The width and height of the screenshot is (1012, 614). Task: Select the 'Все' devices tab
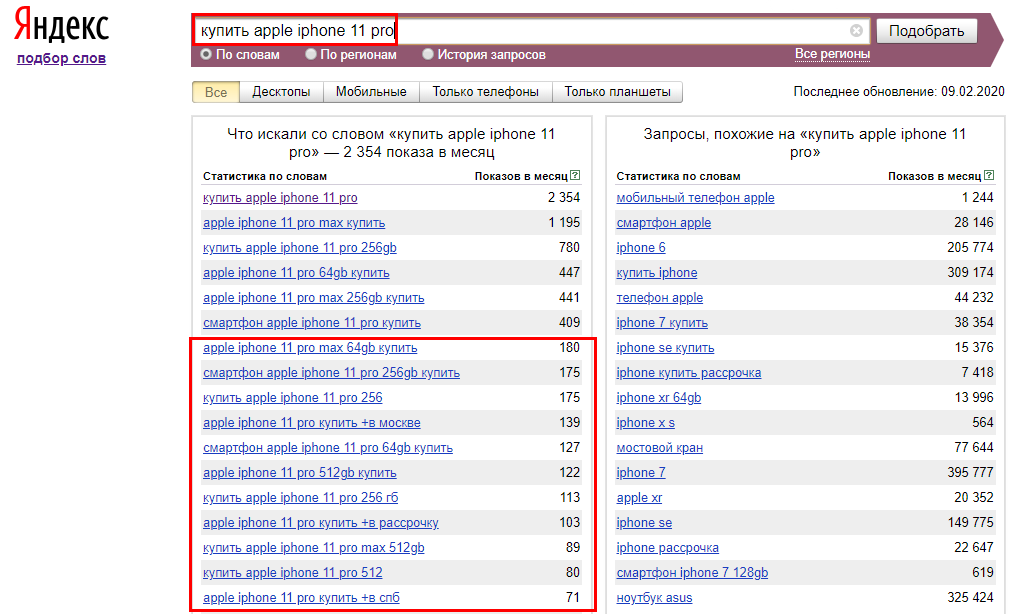[x=216, y=92]
